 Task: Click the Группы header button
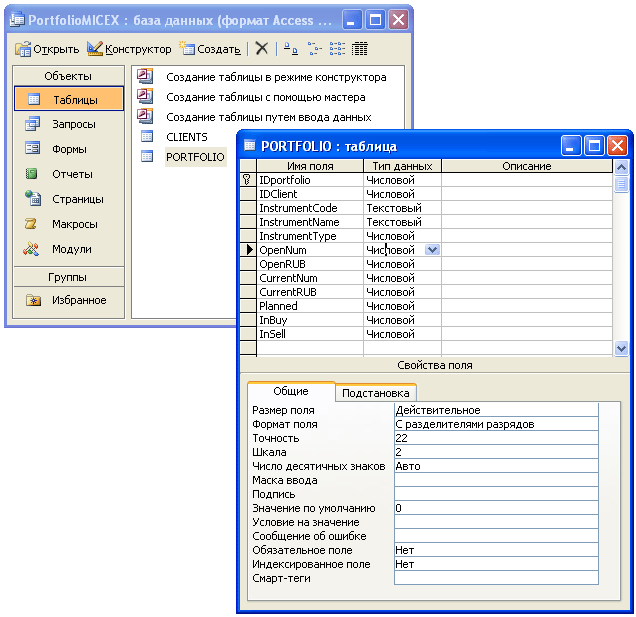tap(69, 277)
